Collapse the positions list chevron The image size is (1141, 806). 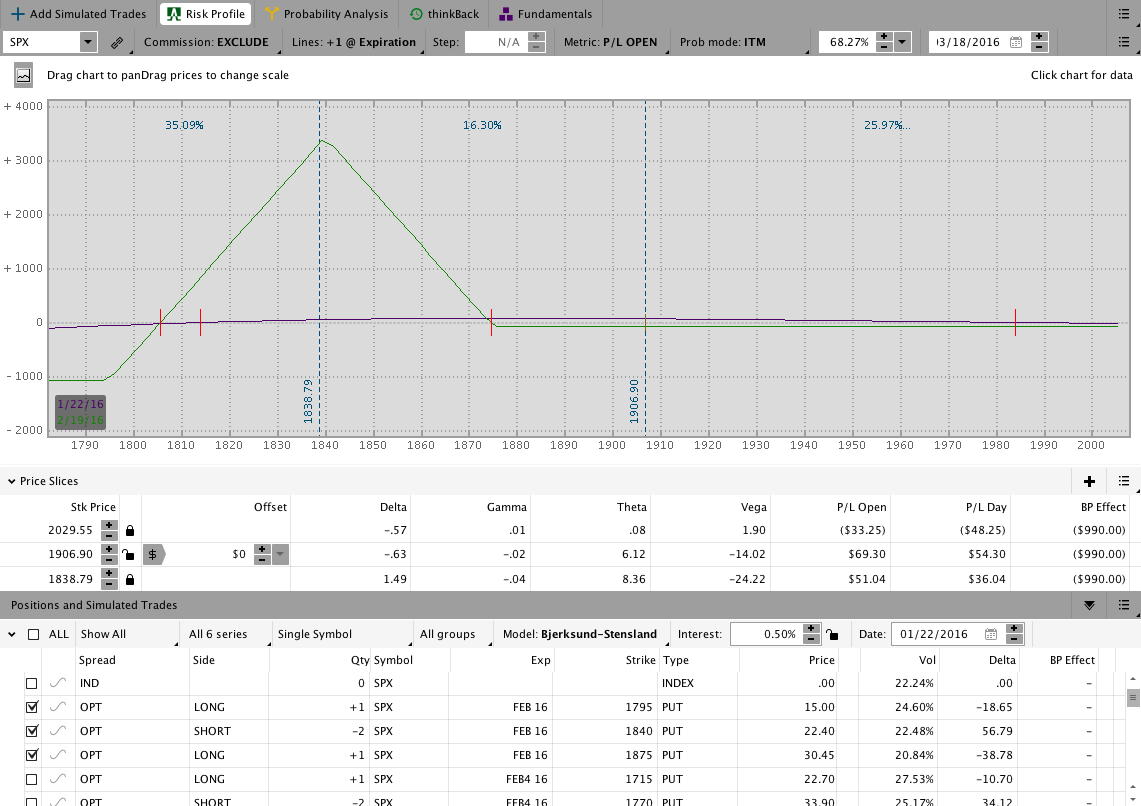(12, 634)
